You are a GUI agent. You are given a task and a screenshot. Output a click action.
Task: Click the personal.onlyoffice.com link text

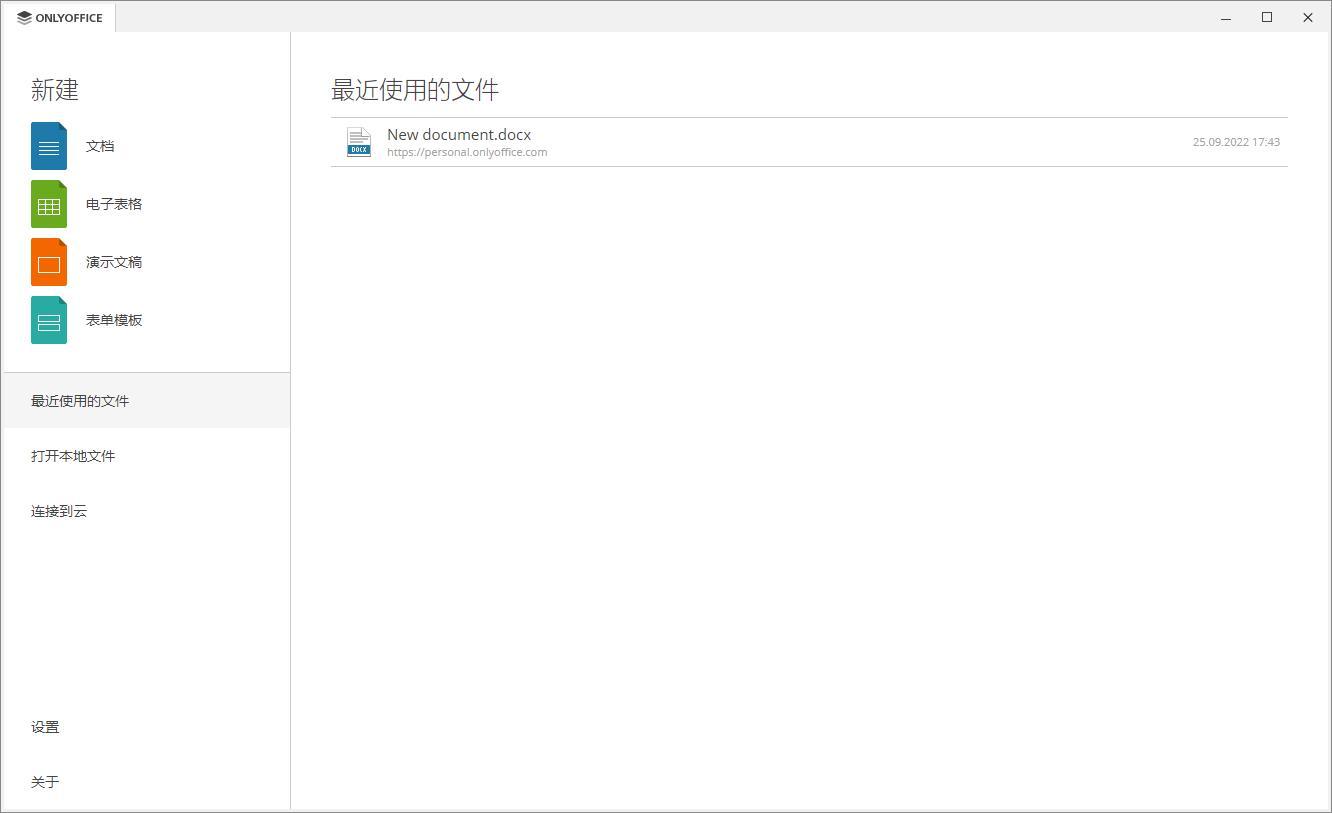(467, 152)
